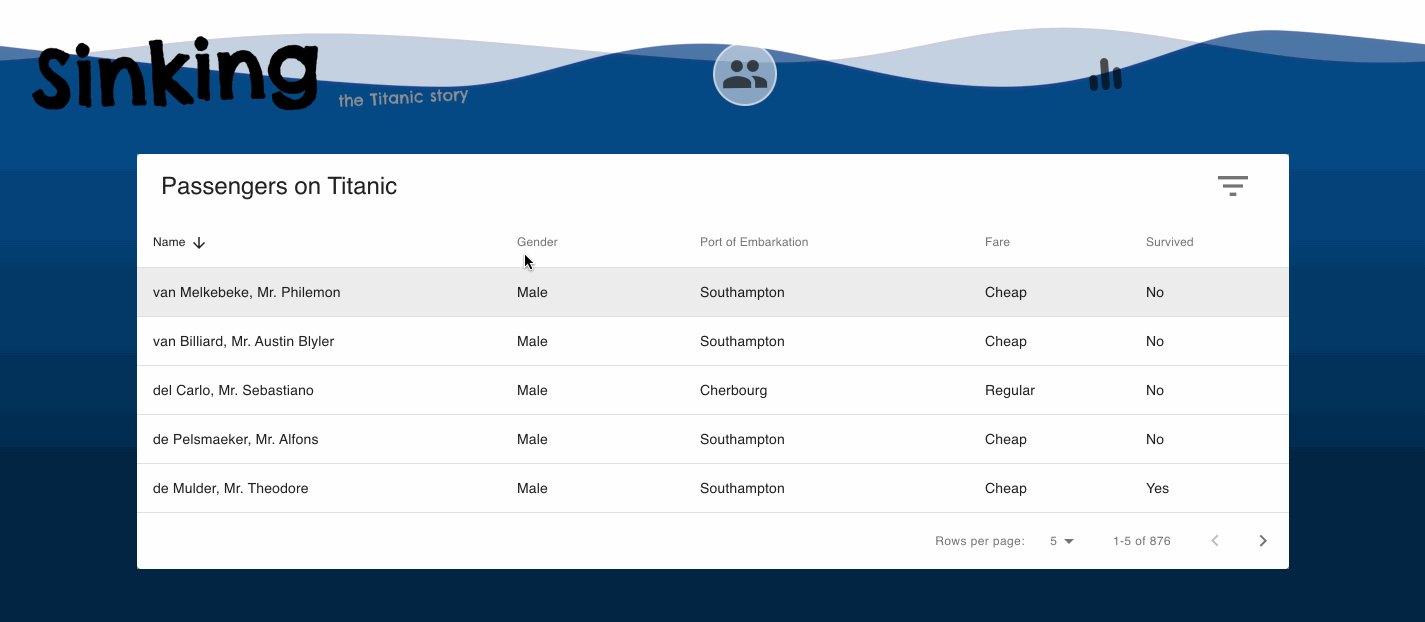Click Rows per page label
Viewport: 1425px width, 622px height.
pos(980,541)
